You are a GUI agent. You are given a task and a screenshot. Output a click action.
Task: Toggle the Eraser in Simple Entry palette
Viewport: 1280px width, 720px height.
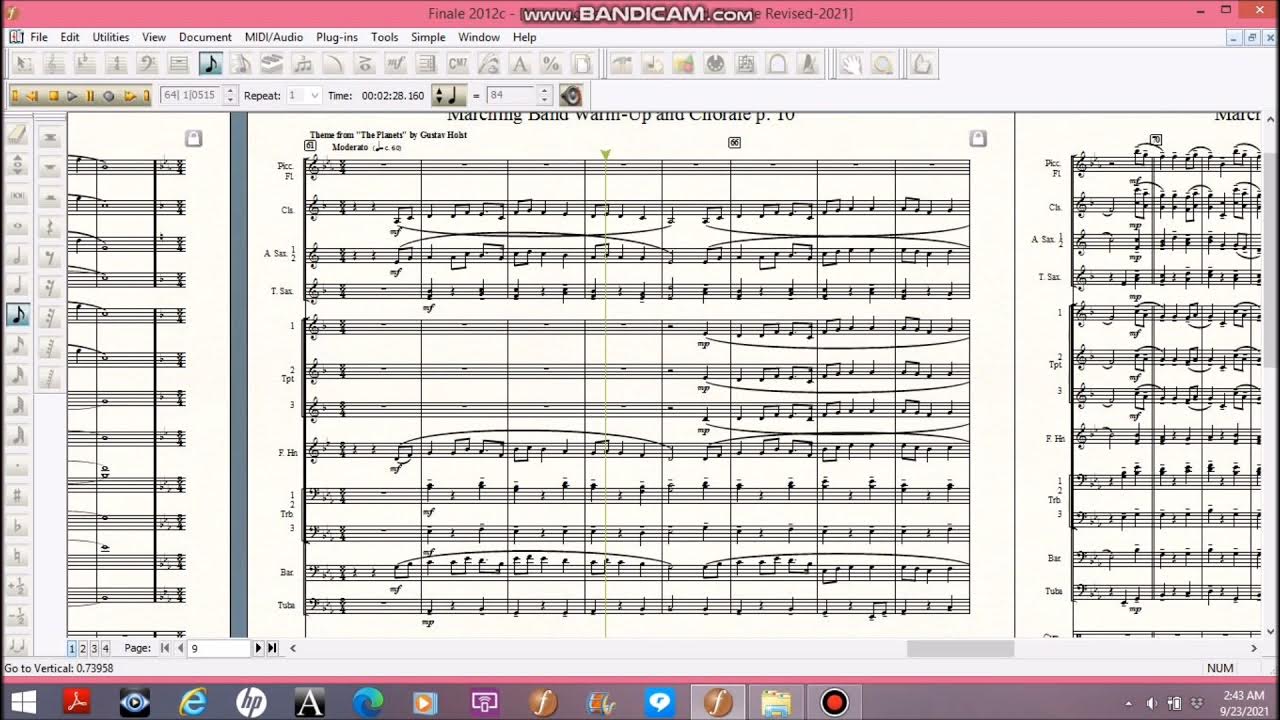click(17, 135)
